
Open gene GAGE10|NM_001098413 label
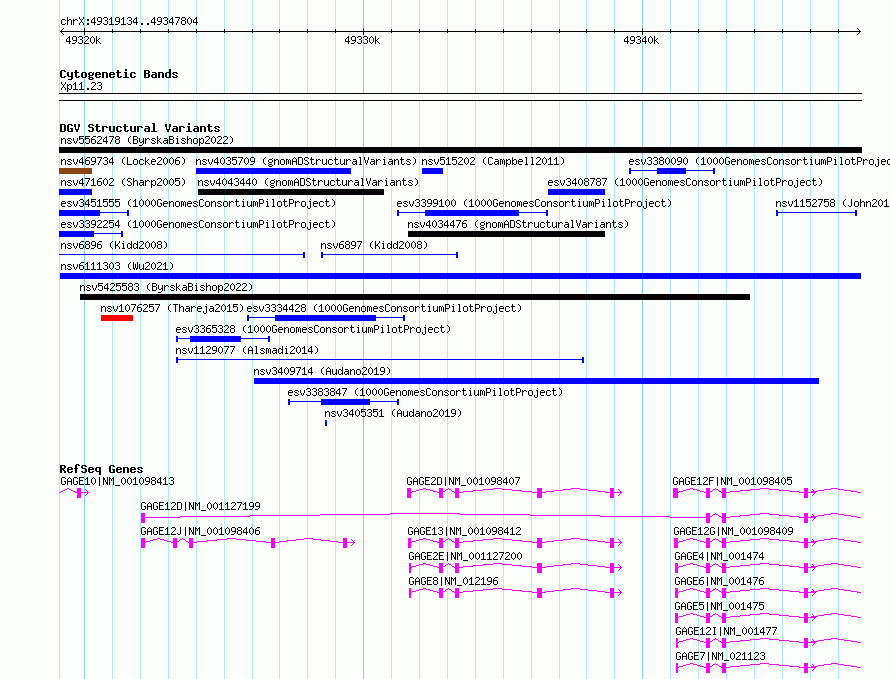[117, 481]
